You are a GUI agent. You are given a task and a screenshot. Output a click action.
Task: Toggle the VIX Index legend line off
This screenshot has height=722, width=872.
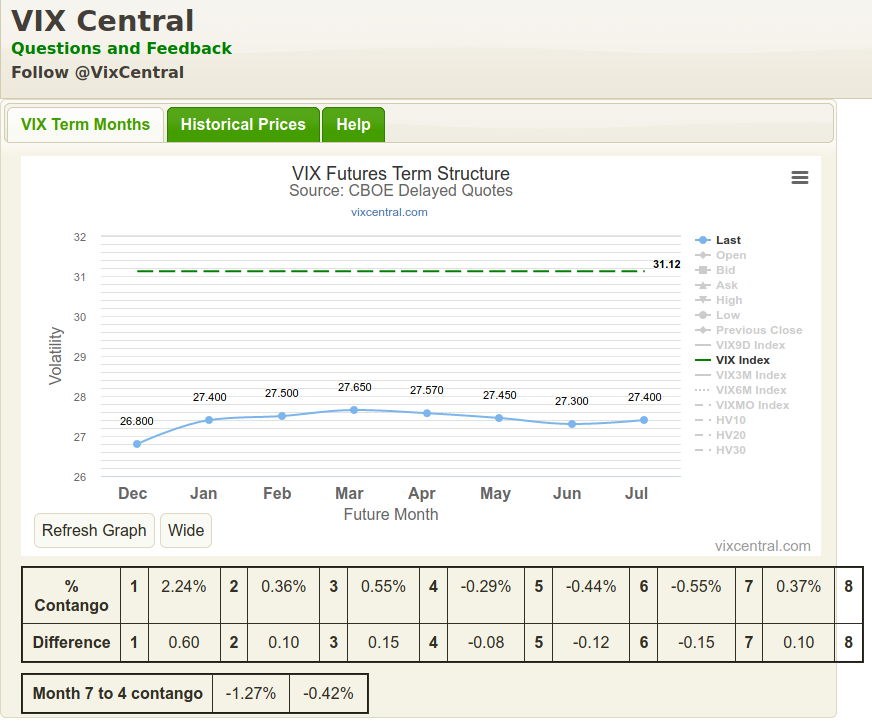[x=742, y=360]
